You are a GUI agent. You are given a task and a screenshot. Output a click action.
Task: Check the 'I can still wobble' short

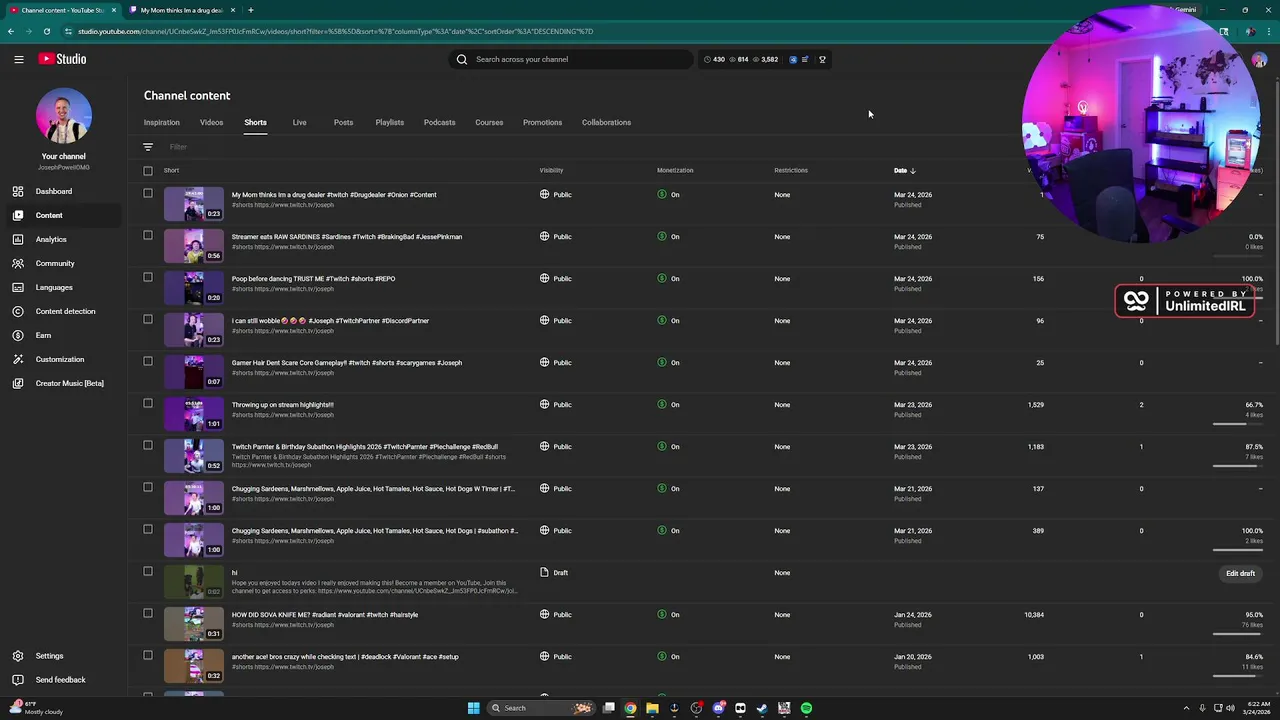(x=148, y=319)
